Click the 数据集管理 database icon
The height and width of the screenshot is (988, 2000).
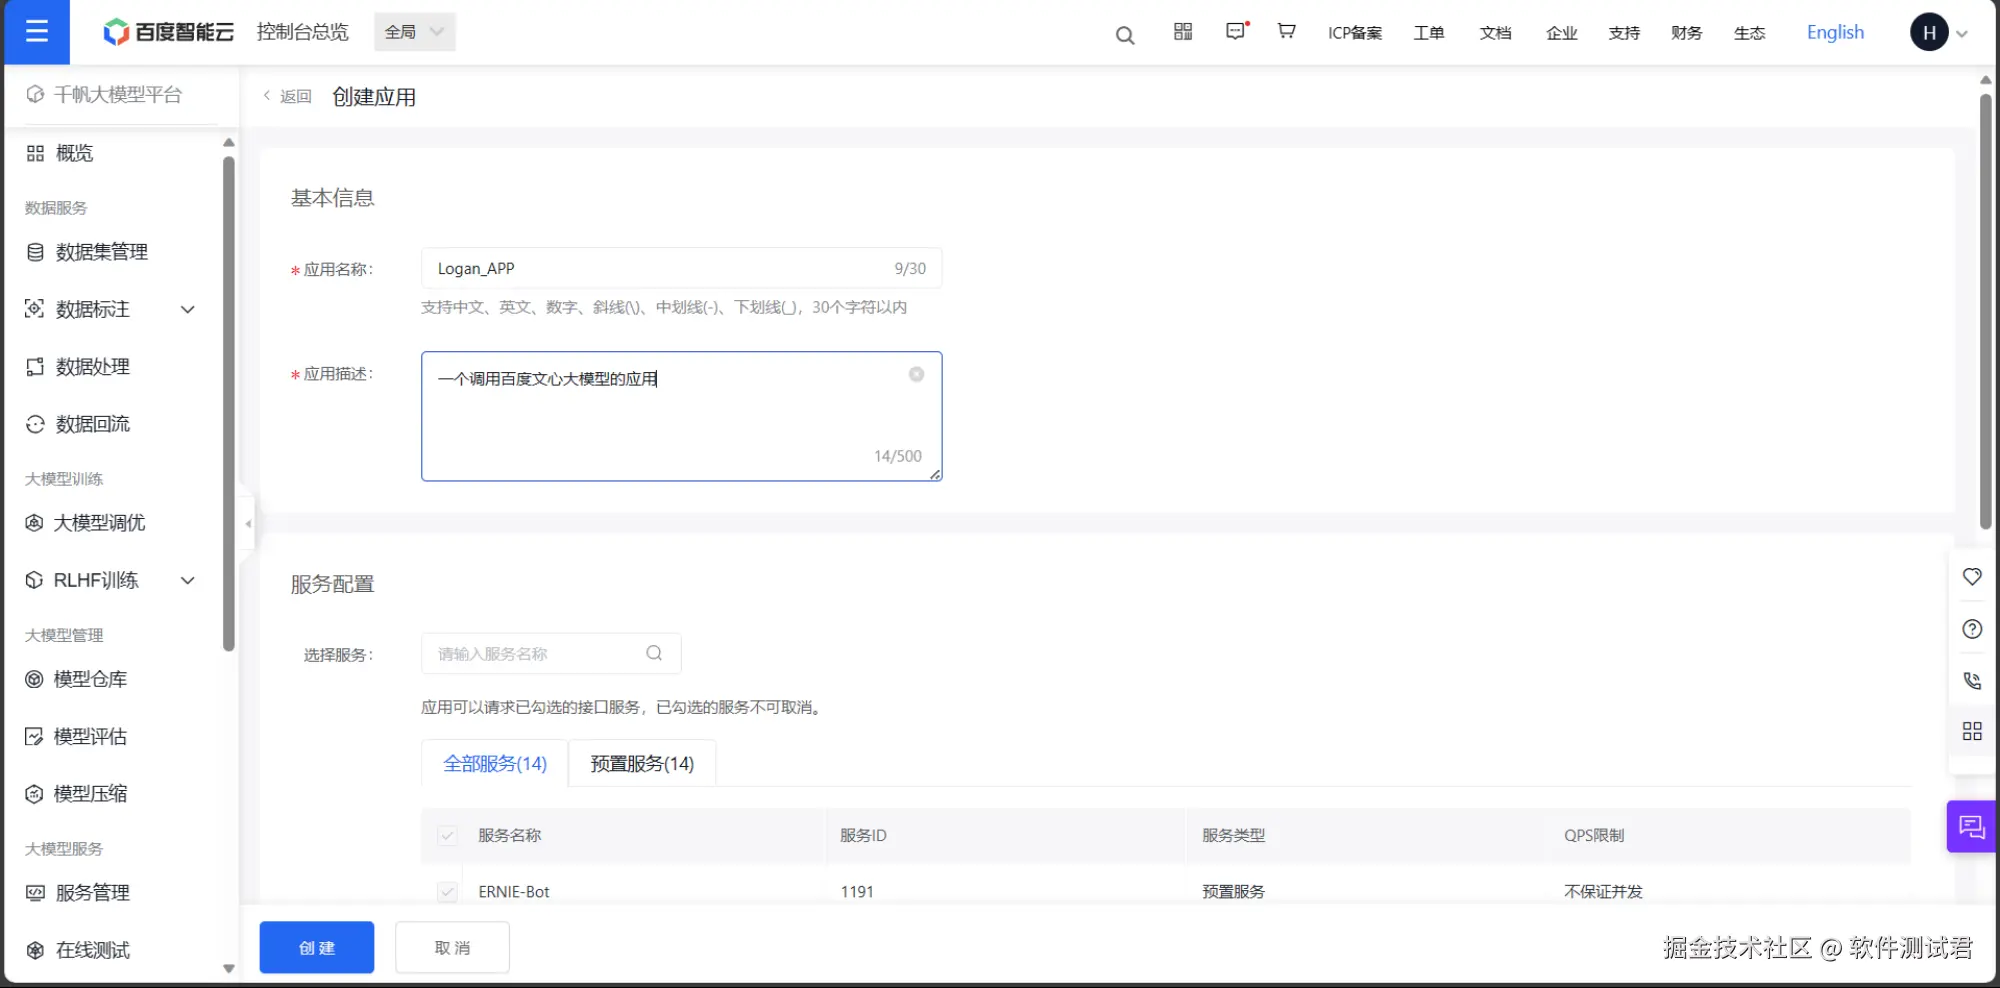(x=35, y=252)
